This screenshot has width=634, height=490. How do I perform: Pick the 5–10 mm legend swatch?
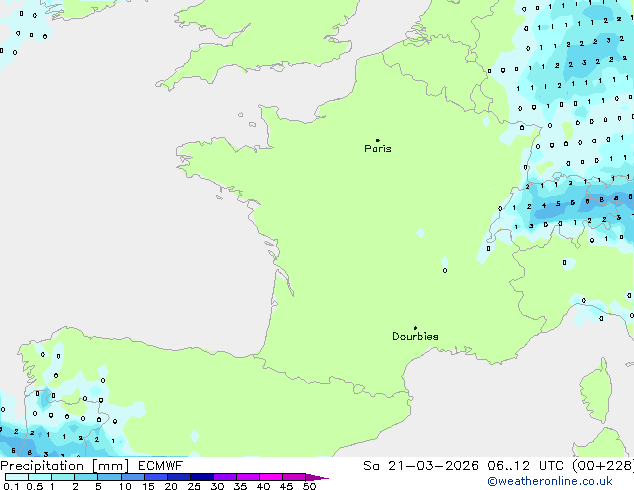(x=109, y=477)
